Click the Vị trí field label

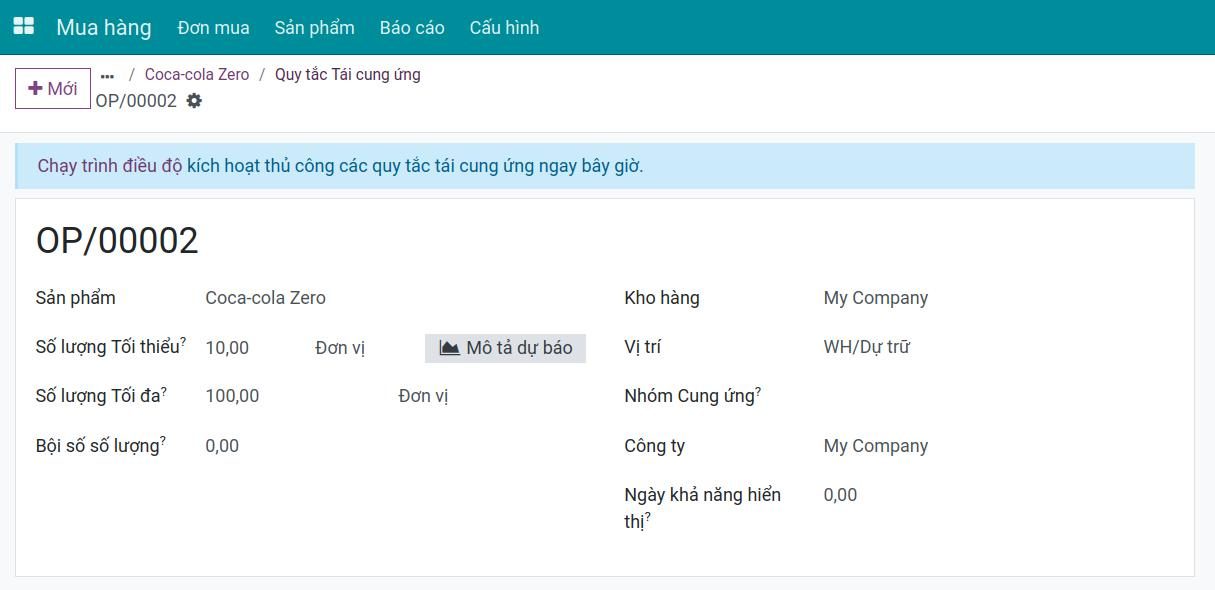(x=643, y=347)
